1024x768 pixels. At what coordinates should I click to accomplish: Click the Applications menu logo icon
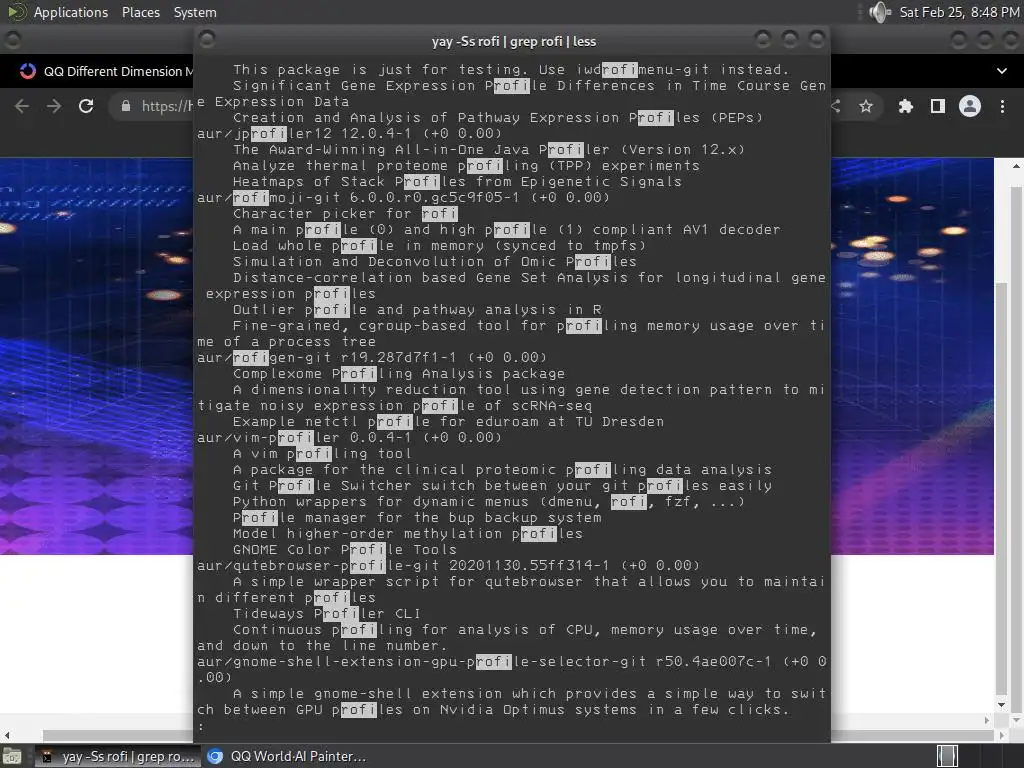16,12
